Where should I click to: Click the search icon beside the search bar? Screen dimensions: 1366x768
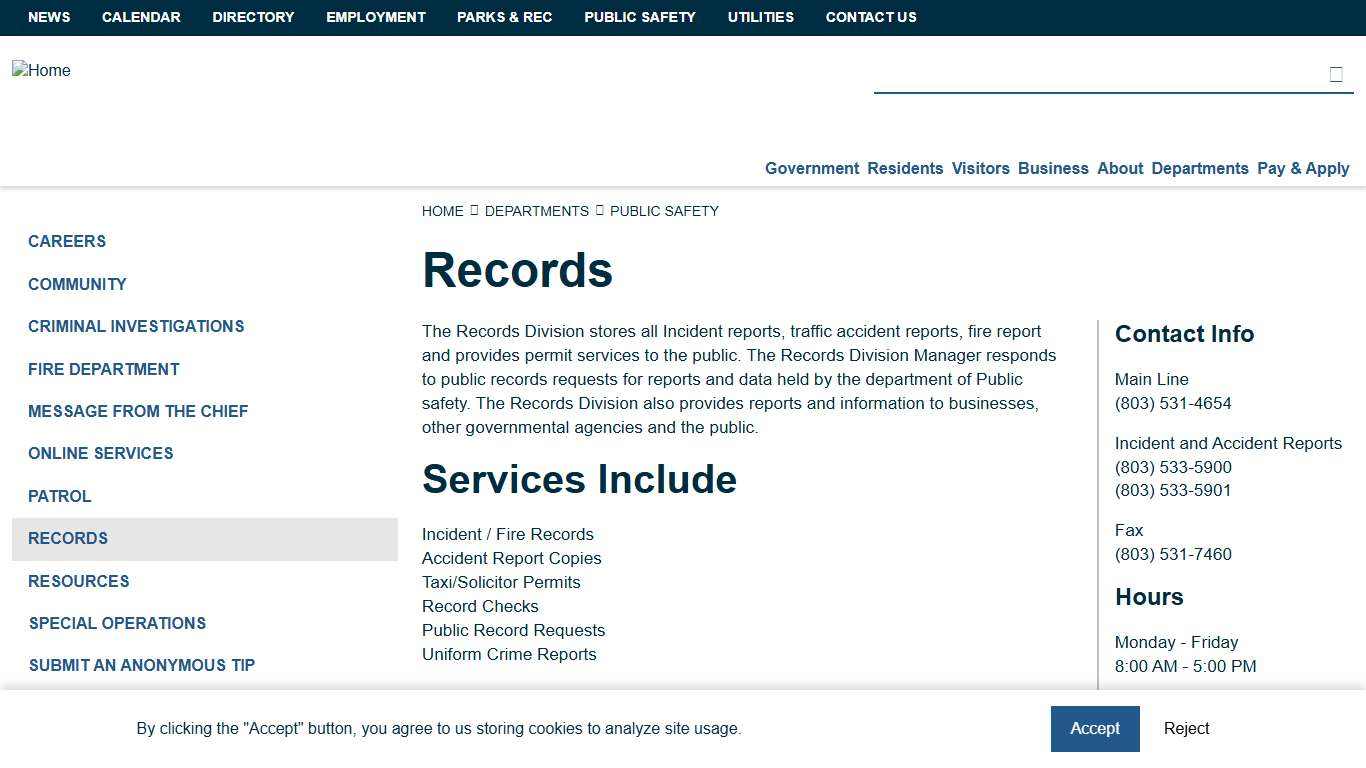(1335, 73)
